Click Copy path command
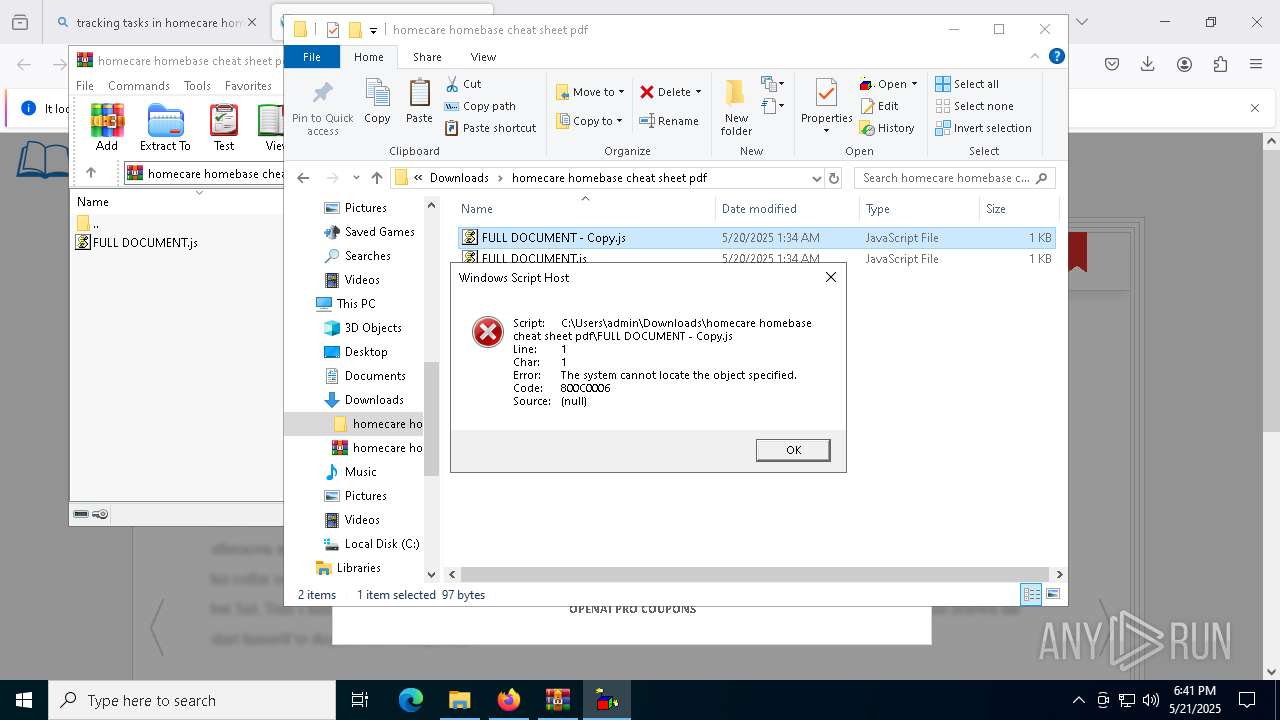The width and height of the screenshot is (1280, 720). [x=480, y=106]
